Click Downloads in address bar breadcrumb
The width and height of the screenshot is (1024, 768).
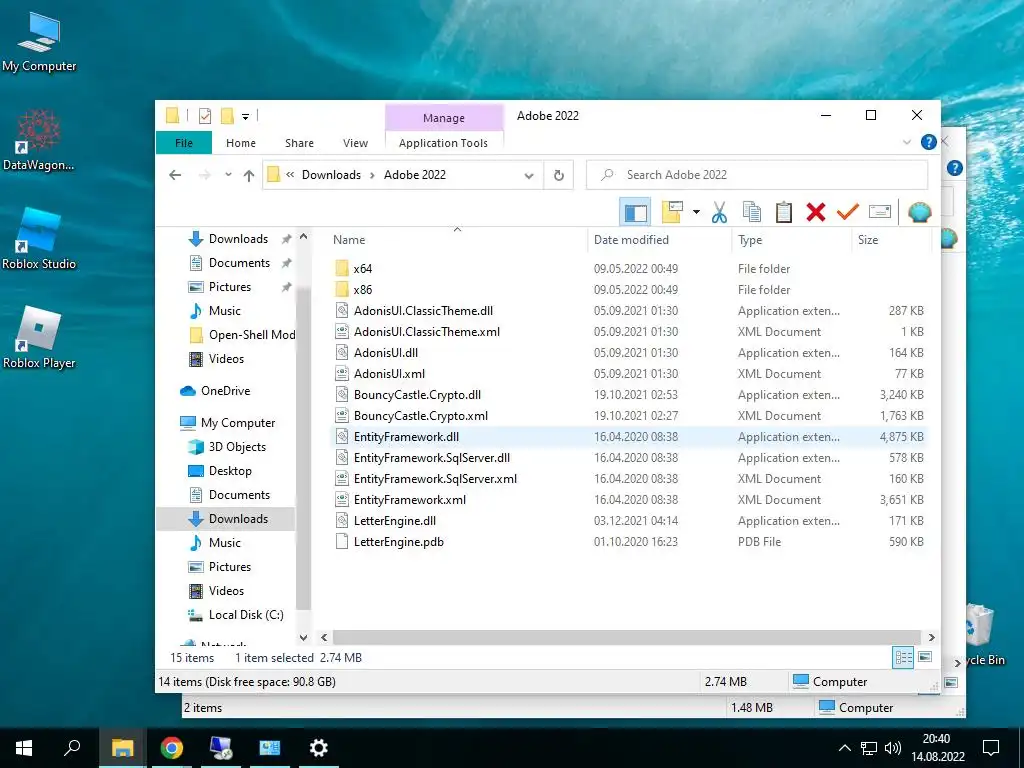[x=331, y=175]
